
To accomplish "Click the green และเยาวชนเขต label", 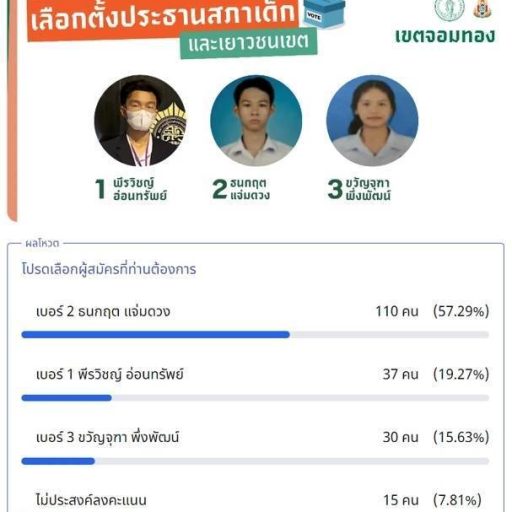I will point(248,43).
